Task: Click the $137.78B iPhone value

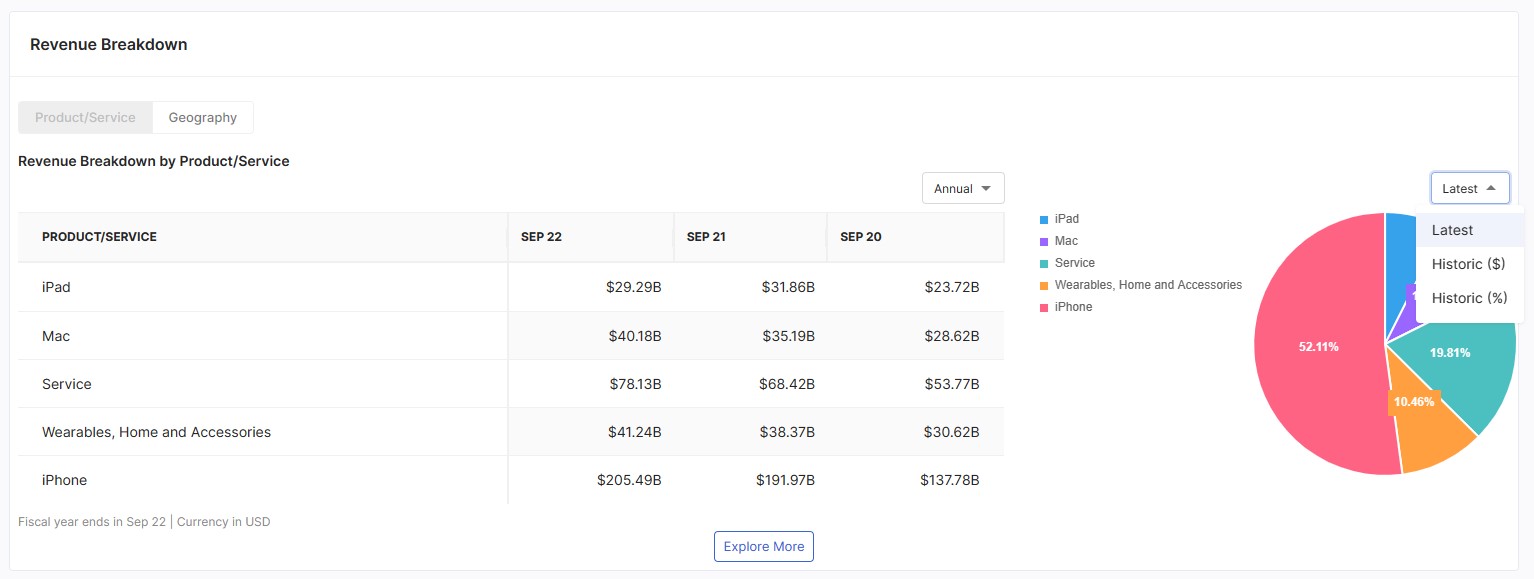Action: [950, 480]
